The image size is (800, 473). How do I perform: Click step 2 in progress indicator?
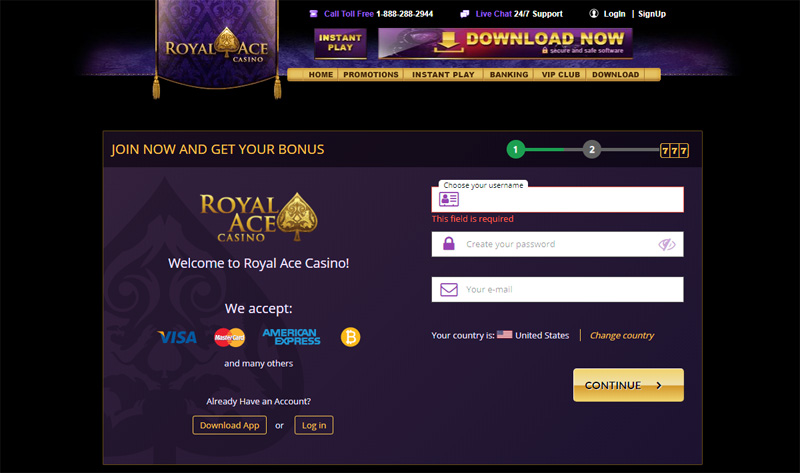tap(591, 150)
